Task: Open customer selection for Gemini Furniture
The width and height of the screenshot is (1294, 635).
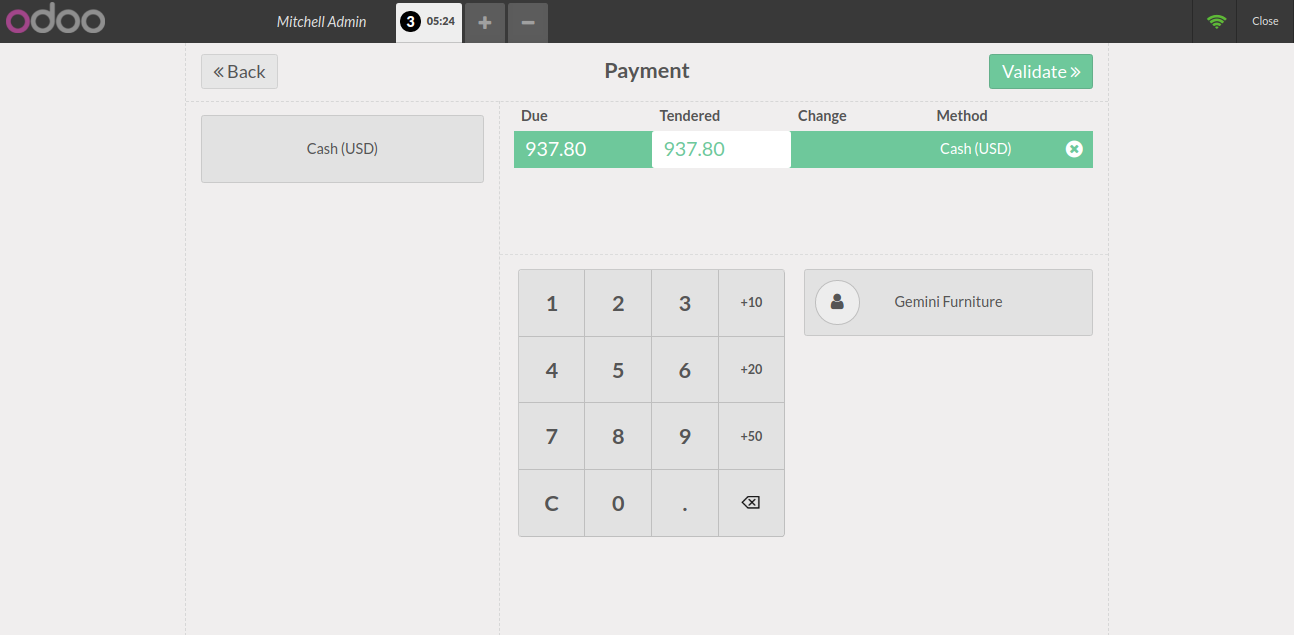Action: tap(948, 302)
